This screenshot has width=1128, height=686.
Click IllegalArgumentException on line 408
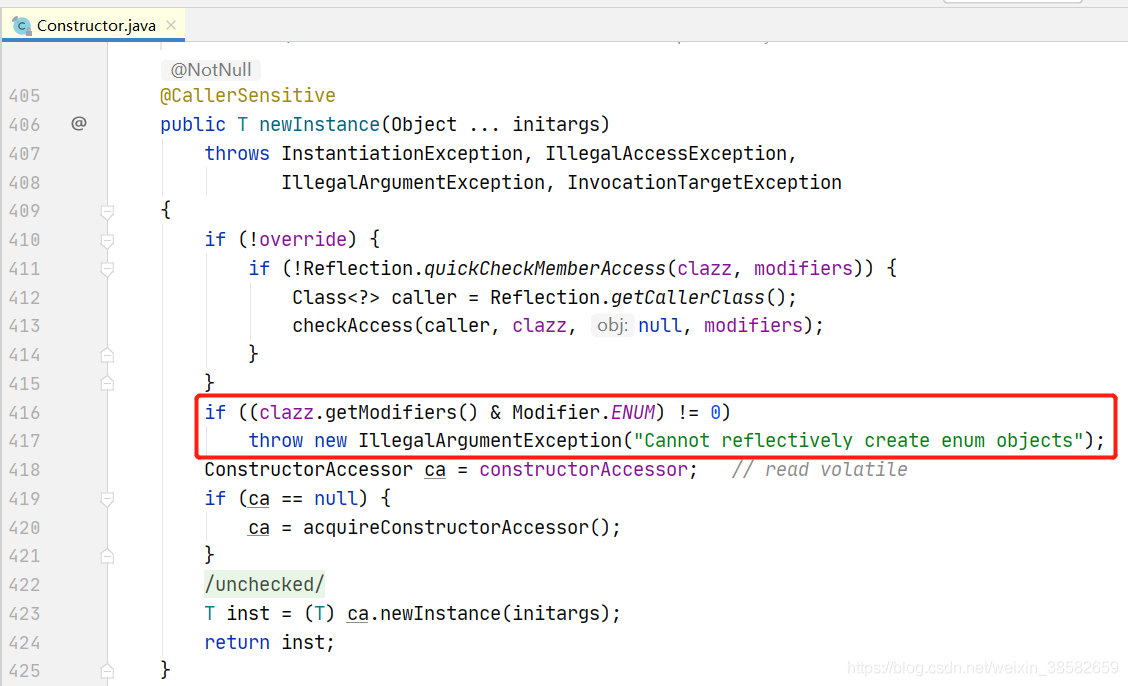(413, 183)
